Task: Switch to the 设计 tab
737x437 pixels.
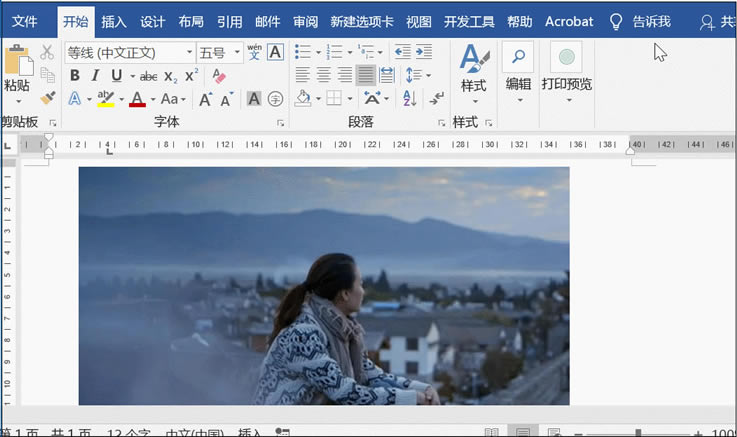Action: coord(152,22)
